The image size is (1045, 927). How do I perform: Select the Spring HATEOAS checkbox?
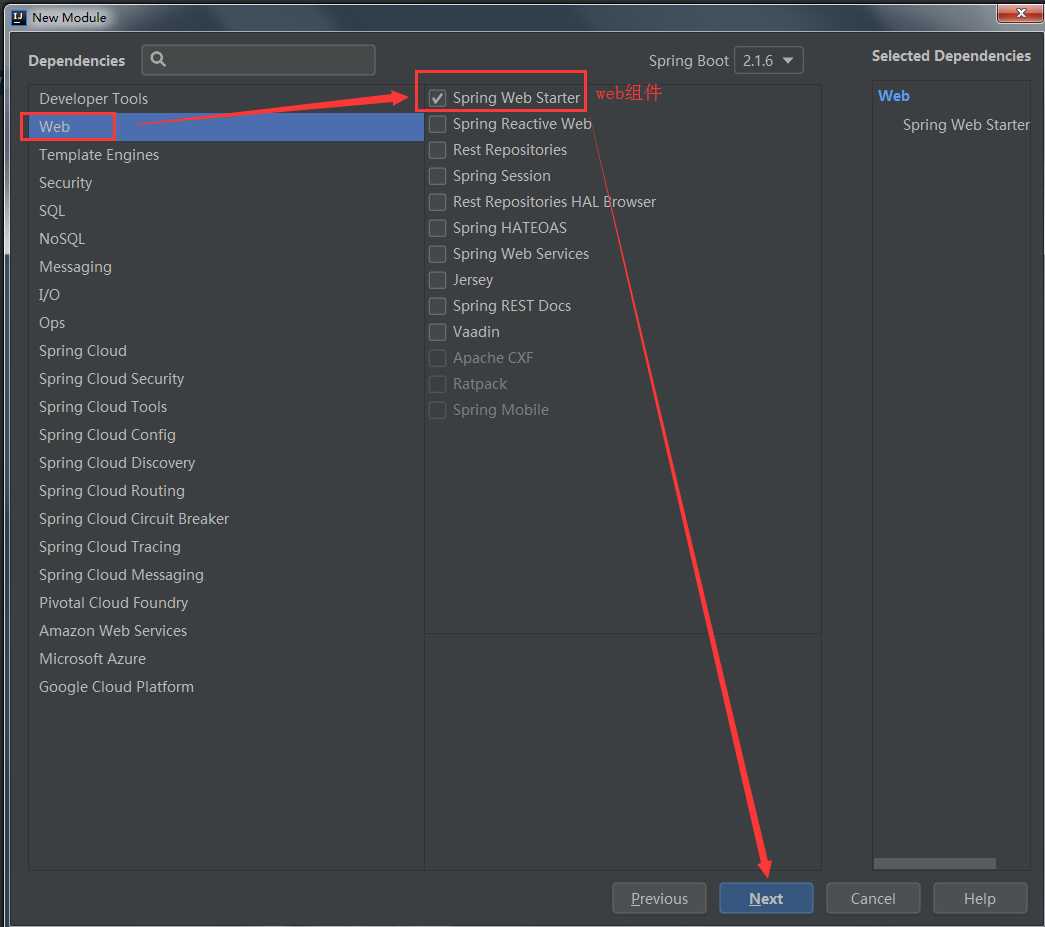437,228
